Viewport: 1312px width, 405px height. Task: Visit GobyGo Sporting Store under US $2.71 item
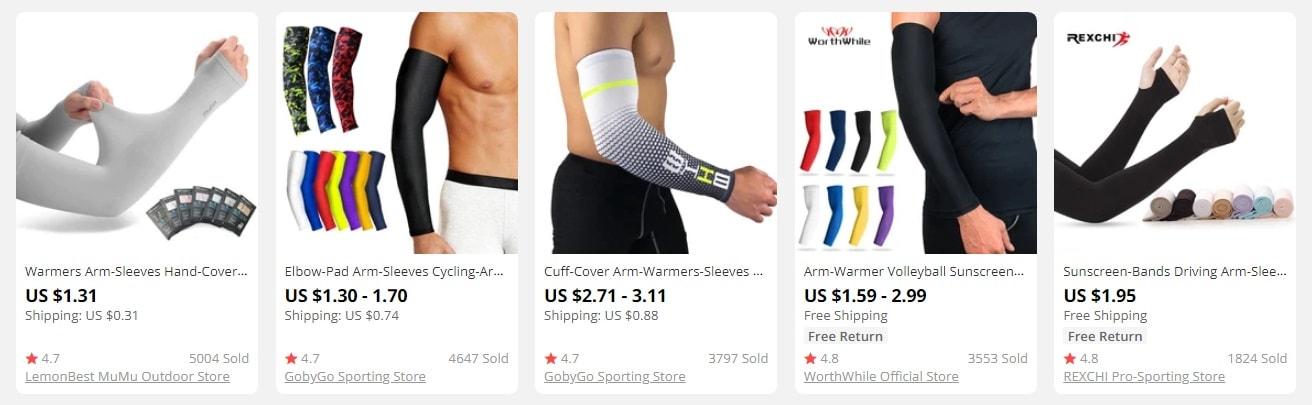pyautogui.click(x=615, y=377)
